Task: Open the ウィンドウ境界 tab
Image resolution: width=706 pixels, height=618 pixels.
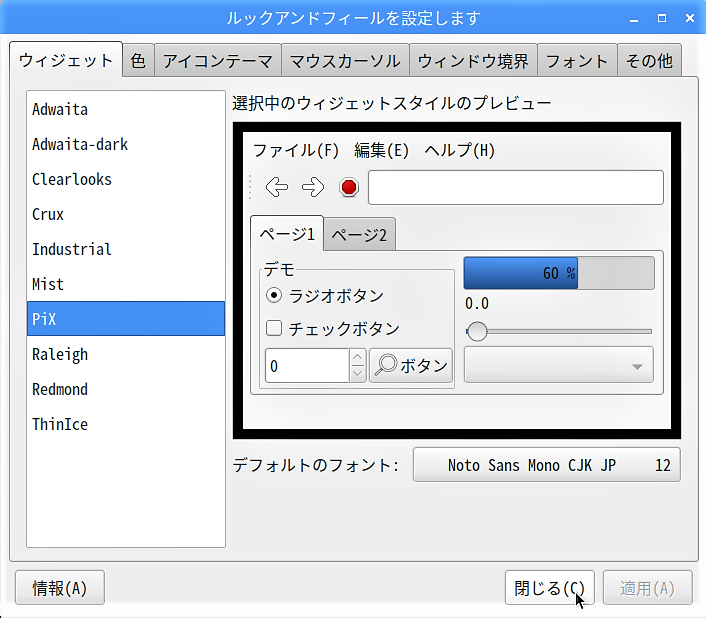Action: [x=473, y=61]
